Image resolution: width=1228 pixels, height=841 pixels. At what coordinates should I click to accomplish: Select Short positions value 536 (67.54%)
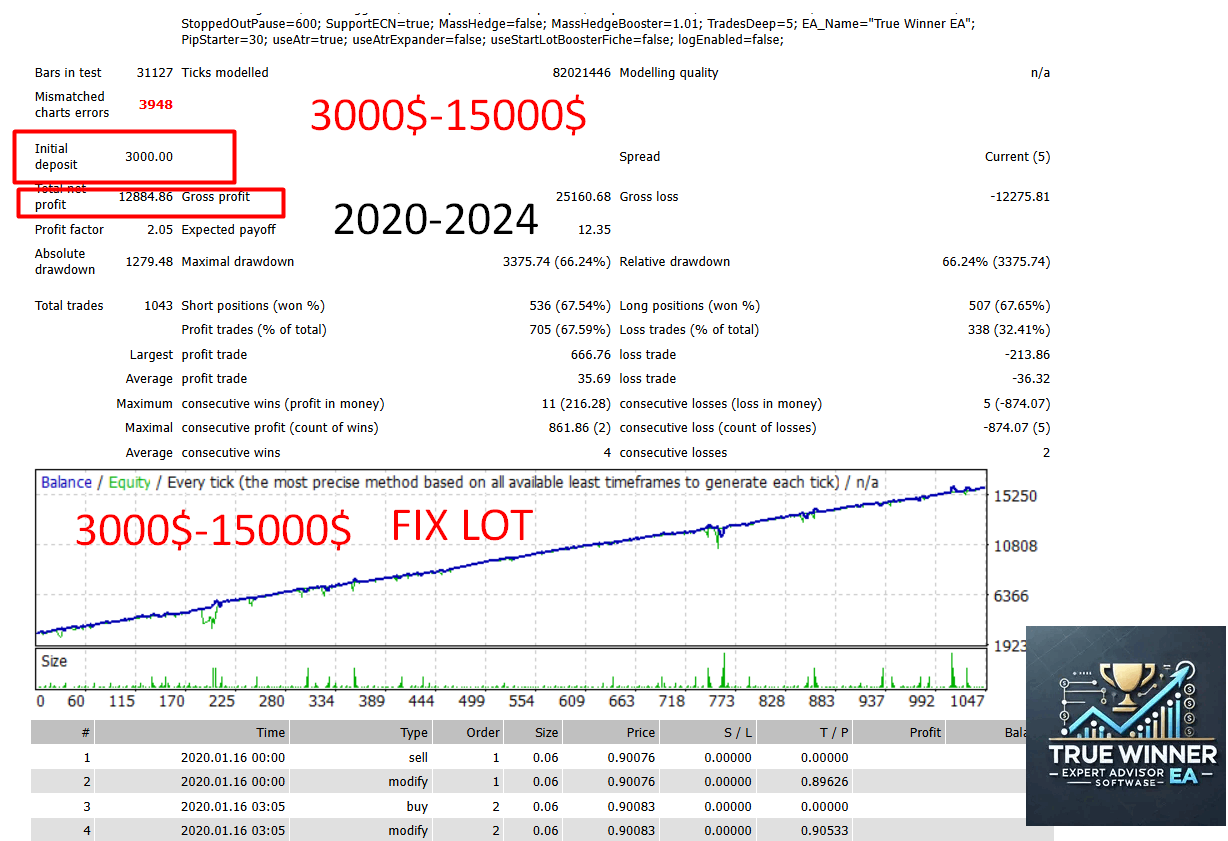point(570,306)
